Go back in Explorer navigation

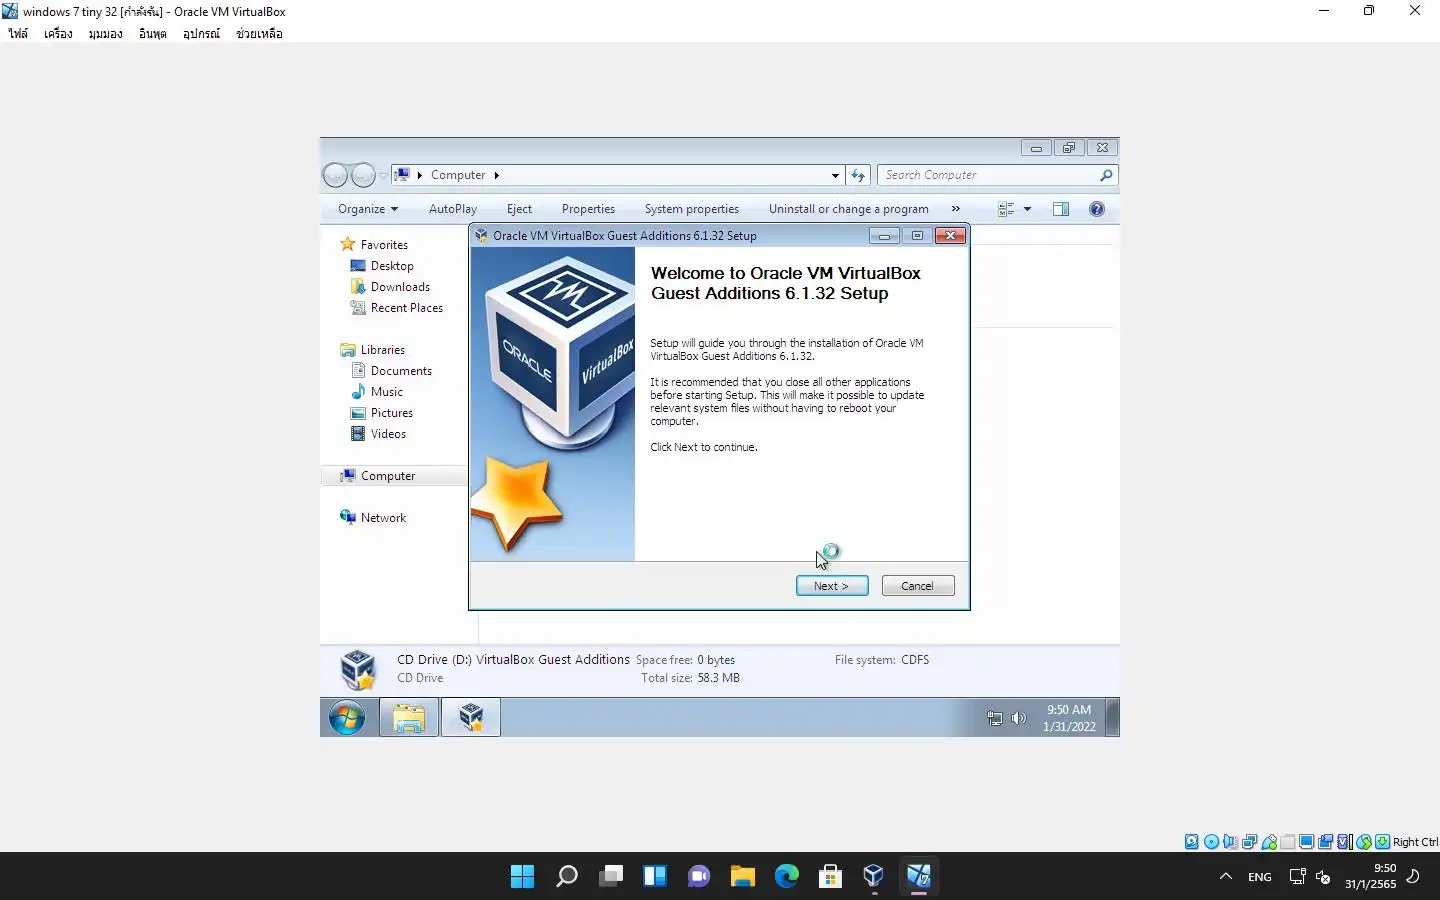coord(335,175)
